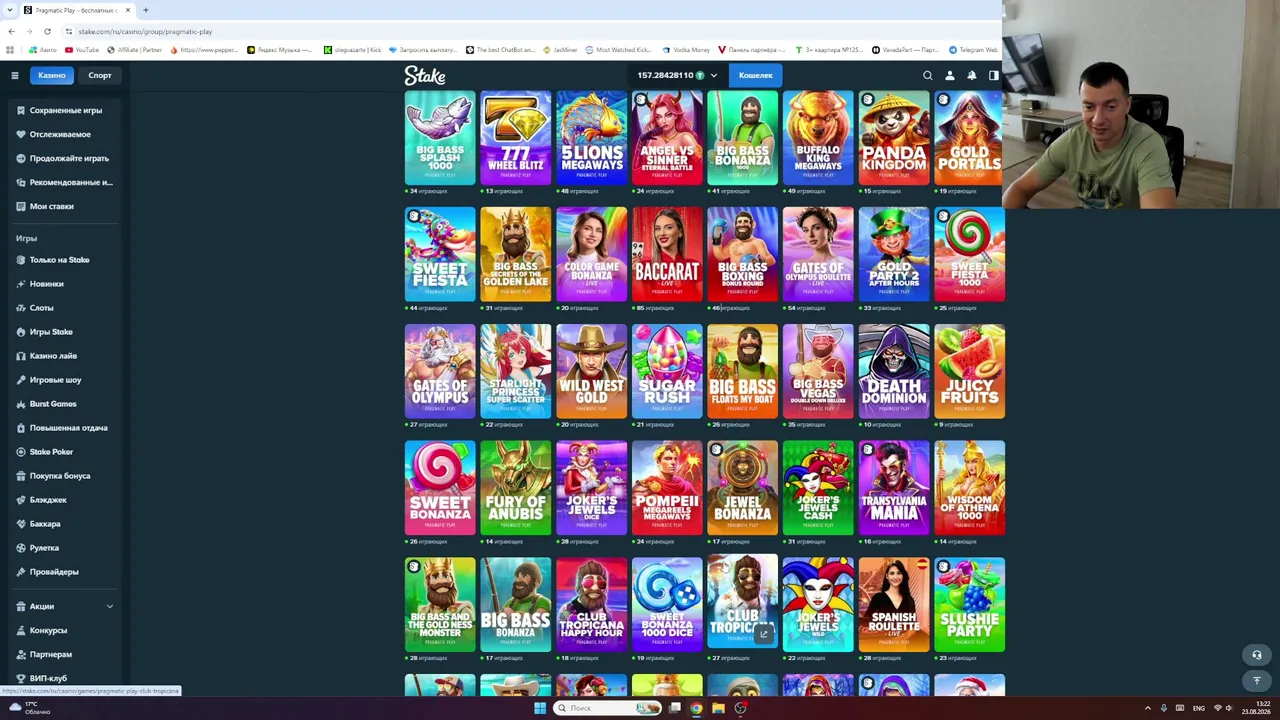The image size is (1280, 720).
Task: Open the hamburger sidebar menu icon
Action: 15,75
